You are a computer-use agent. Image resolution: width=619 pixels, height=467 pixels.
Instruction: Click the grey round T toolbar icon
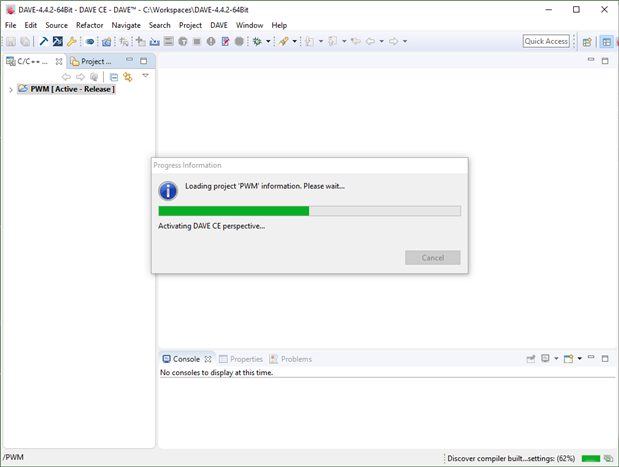coord(183,41)
